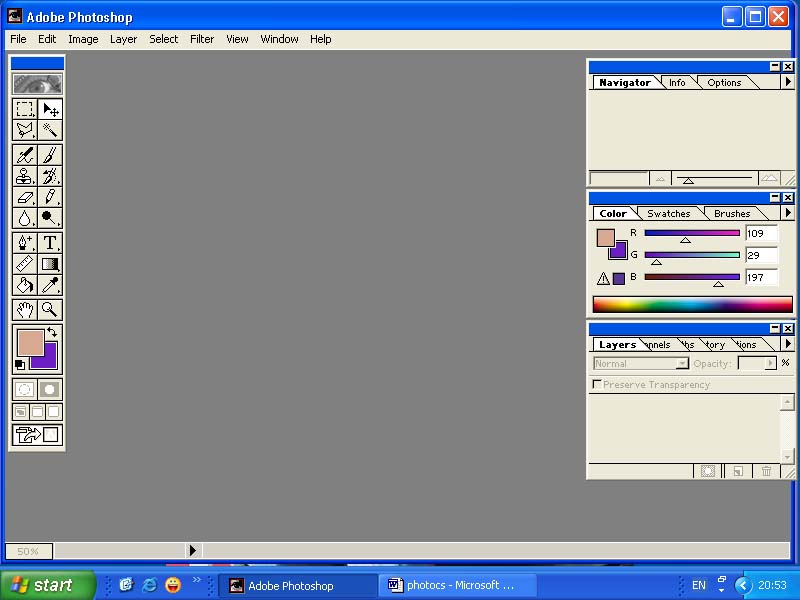Viewport: 800px width, 600px height.
Task: Switch to the Info tab
Action: click(677, 83)
